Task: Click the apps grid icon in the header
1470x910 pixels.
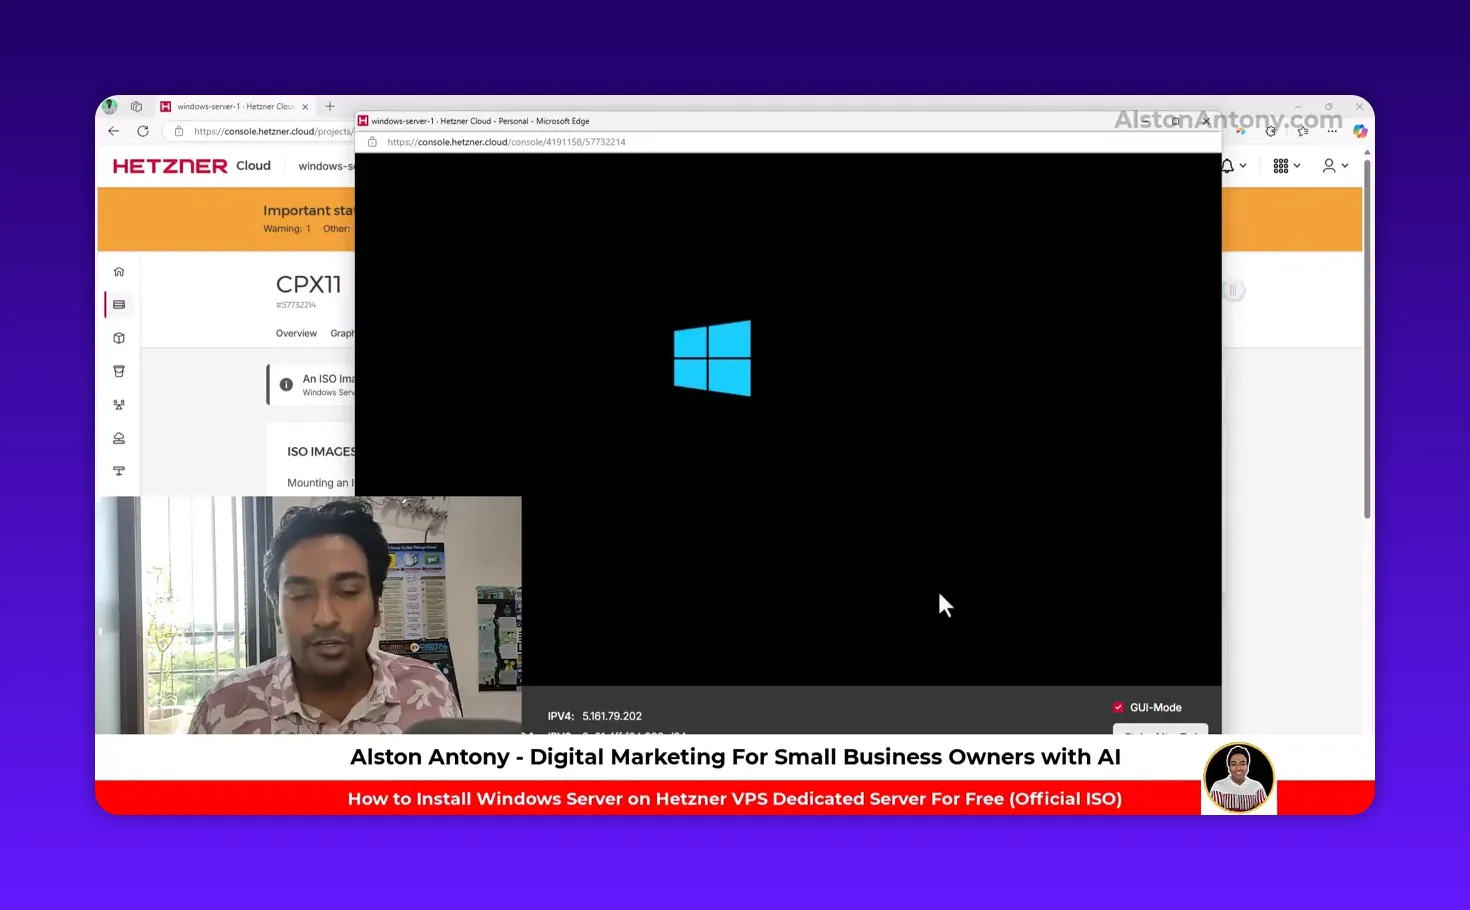Action: pyautogui.click(x=1281, y=165)
